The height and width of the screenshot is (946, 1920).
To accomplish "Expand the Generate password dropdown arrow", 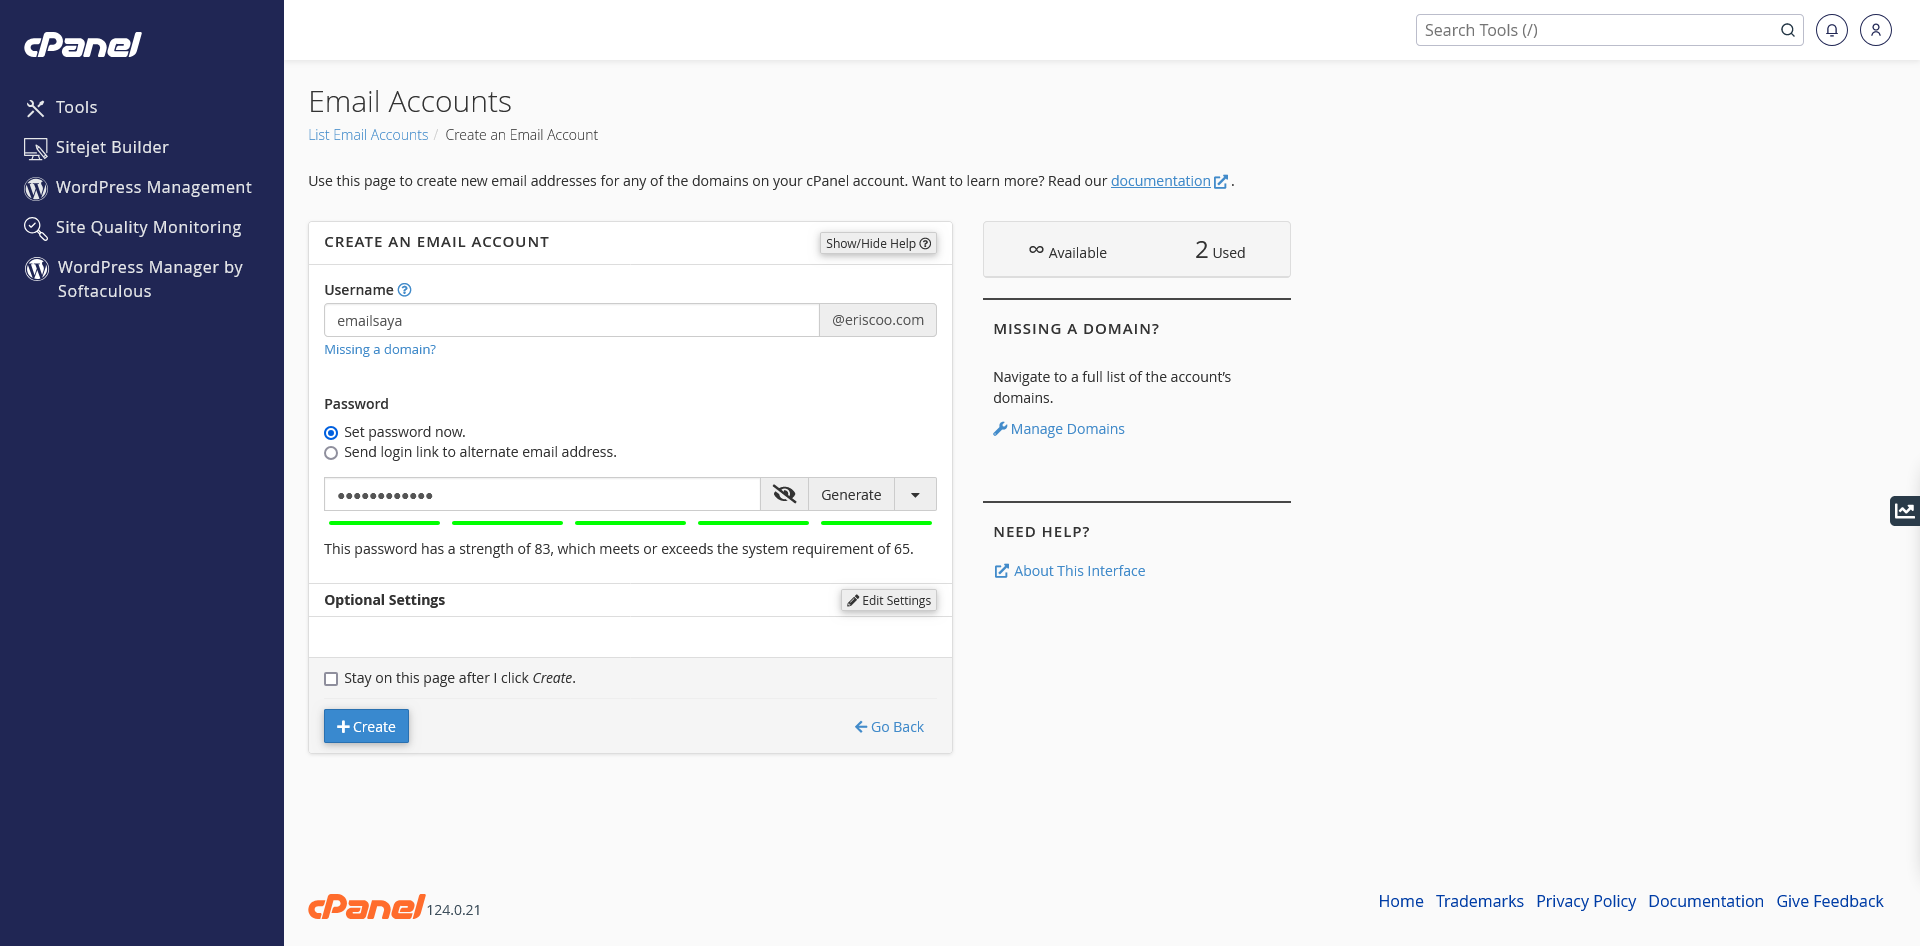I will 915,494.
